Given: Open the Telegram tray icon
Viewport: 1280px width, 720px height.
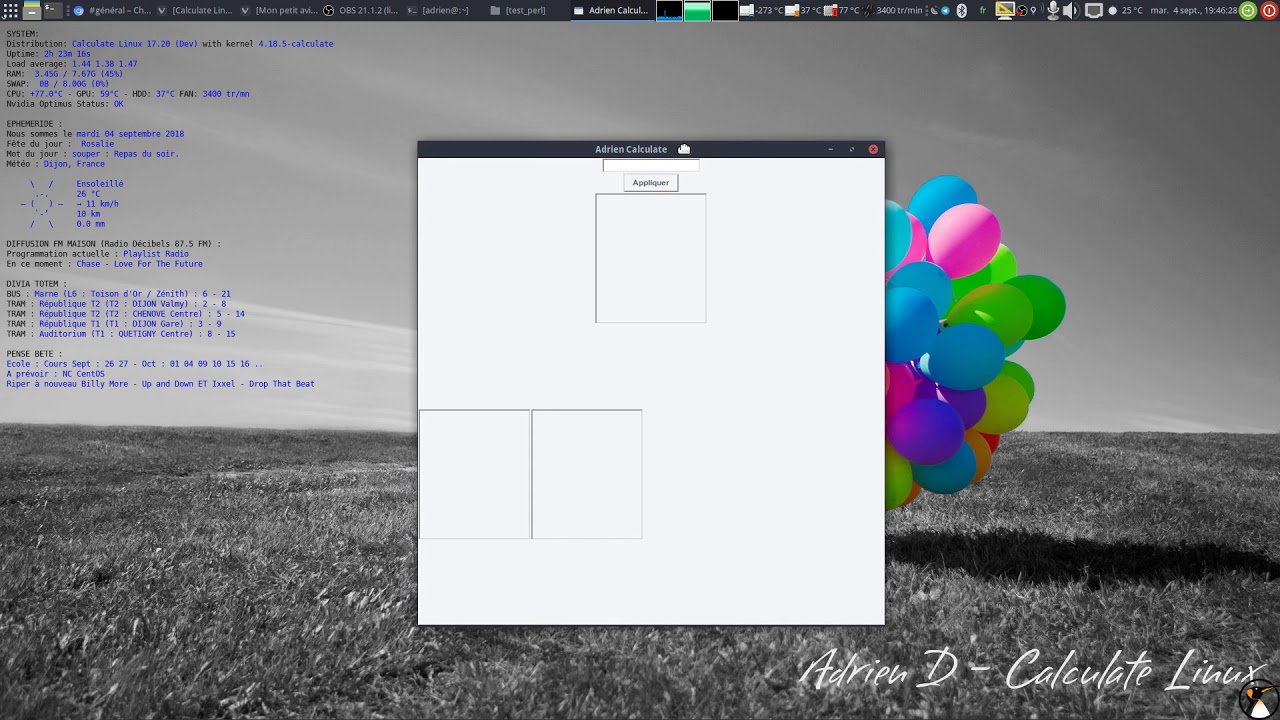Looking at the screenshot, I should [945, 10].
